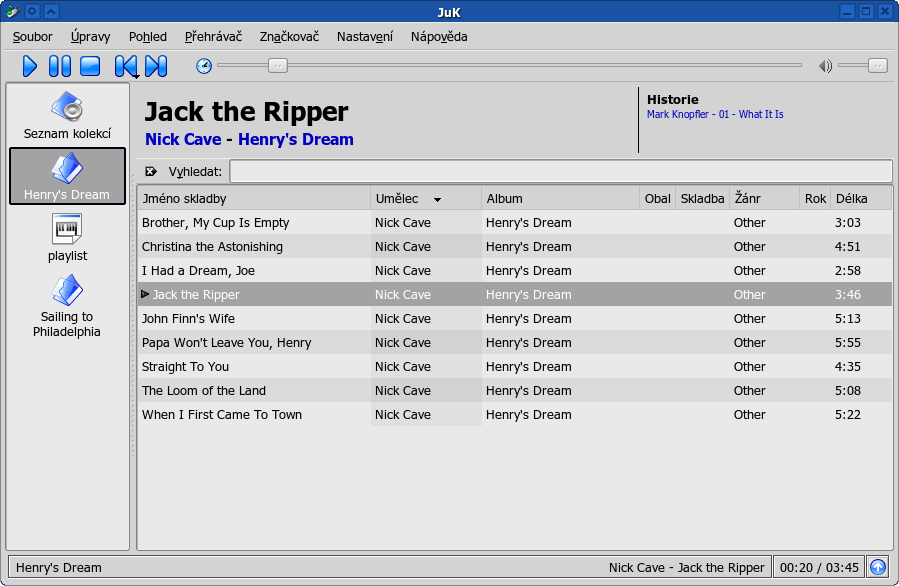
Task: Open the Nápověda menu
Action: tap(439, 37)
